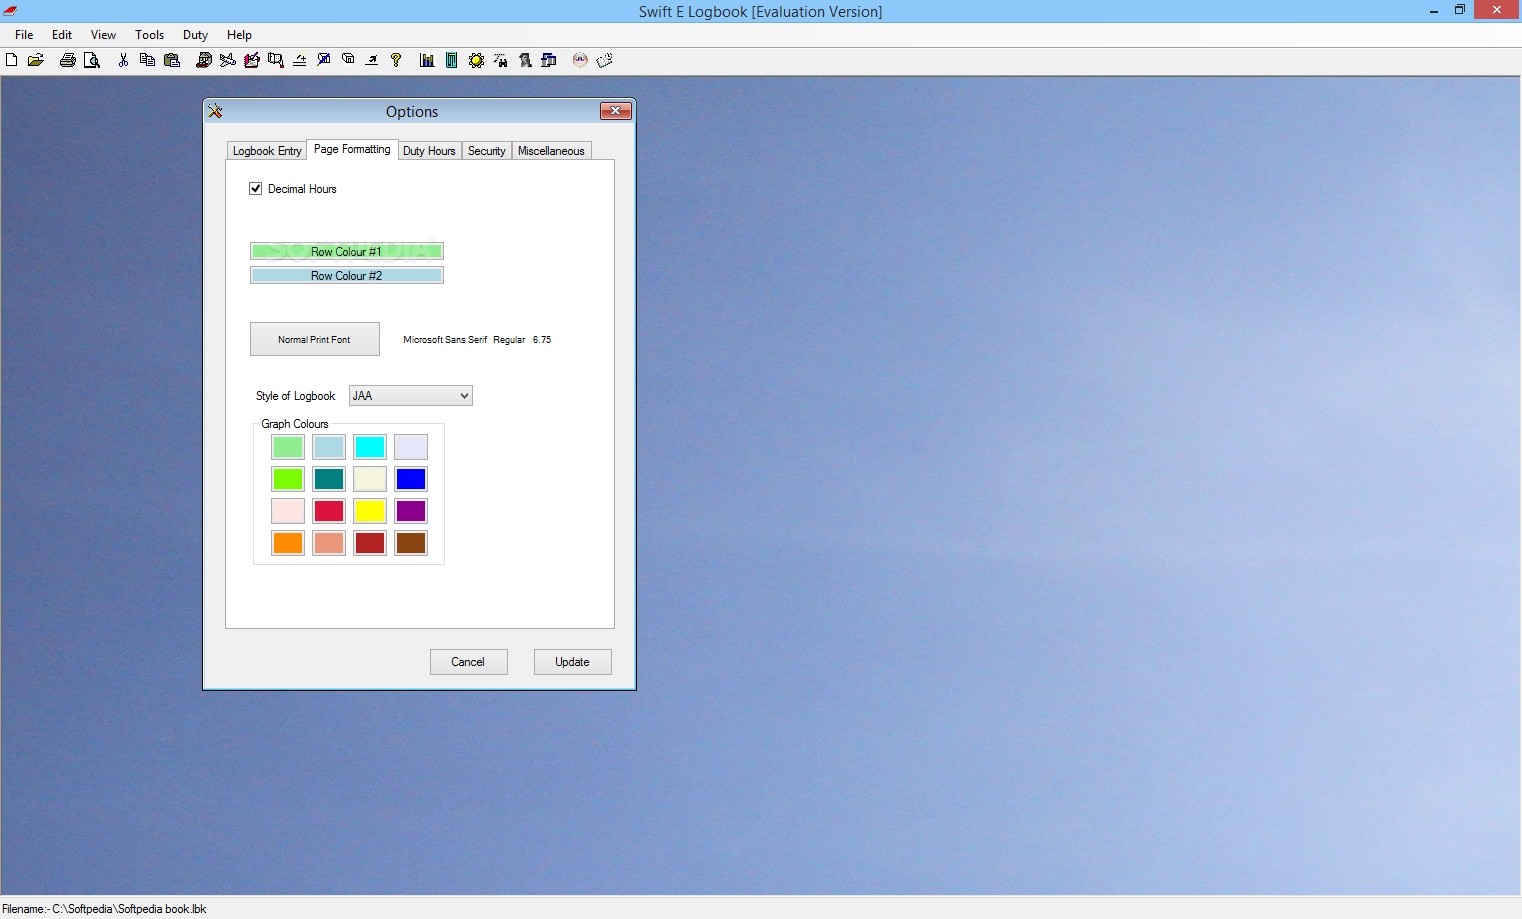Open the Duty menu
Screen dimensions: 1522x919
[x=196, y=34]
